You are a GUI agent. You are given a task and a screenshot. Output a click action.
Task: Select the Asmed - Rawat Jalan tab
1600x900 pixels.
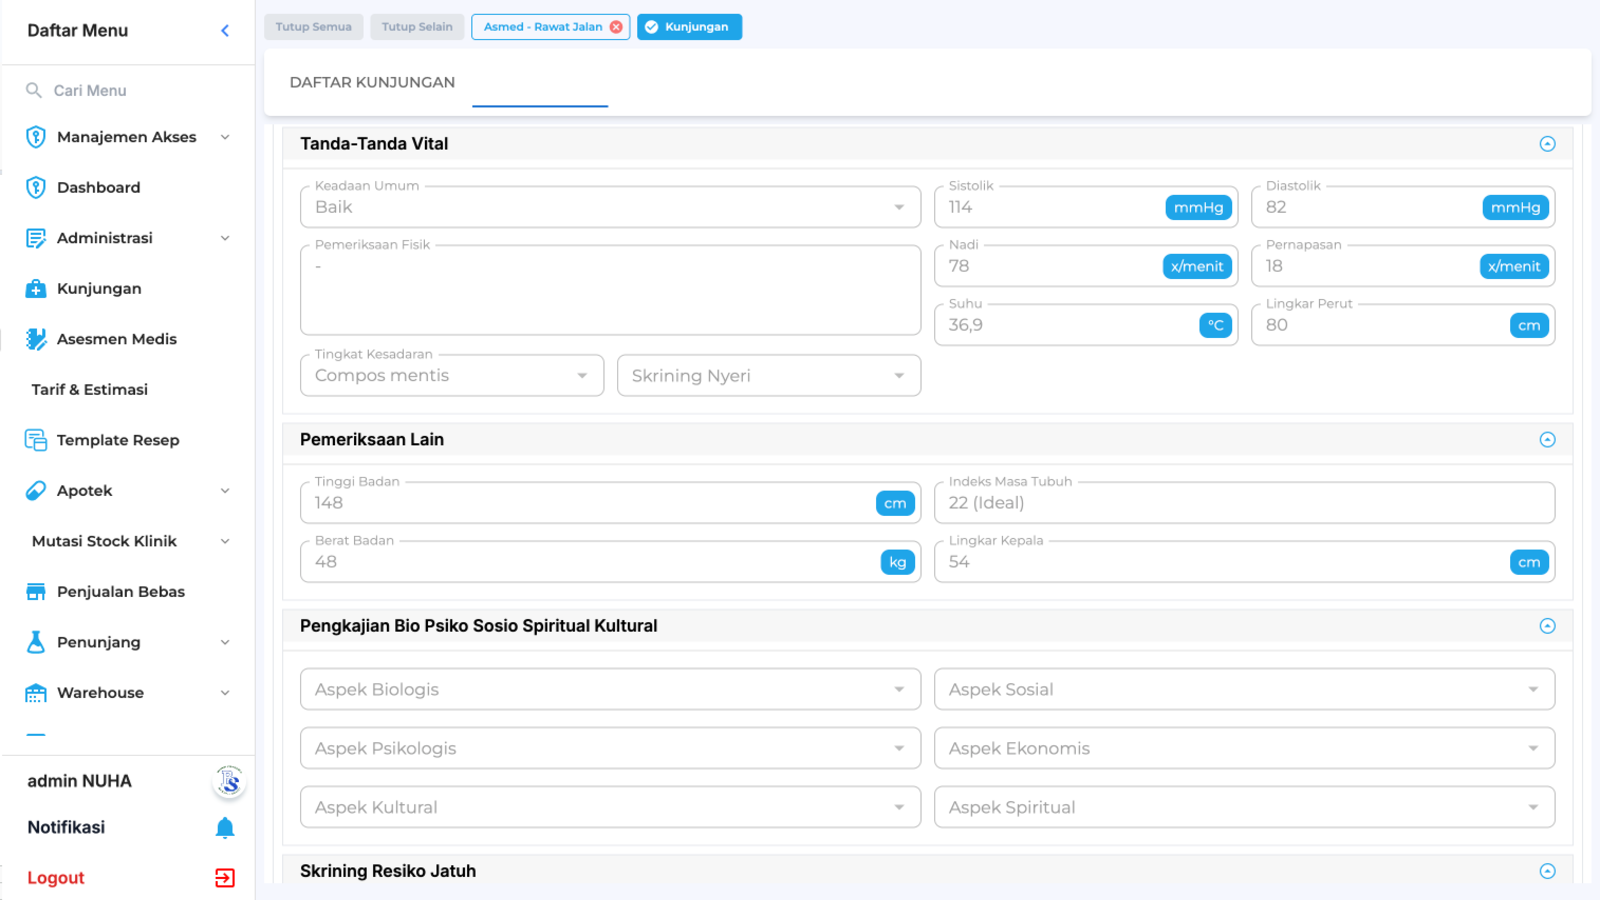(543, 27)
